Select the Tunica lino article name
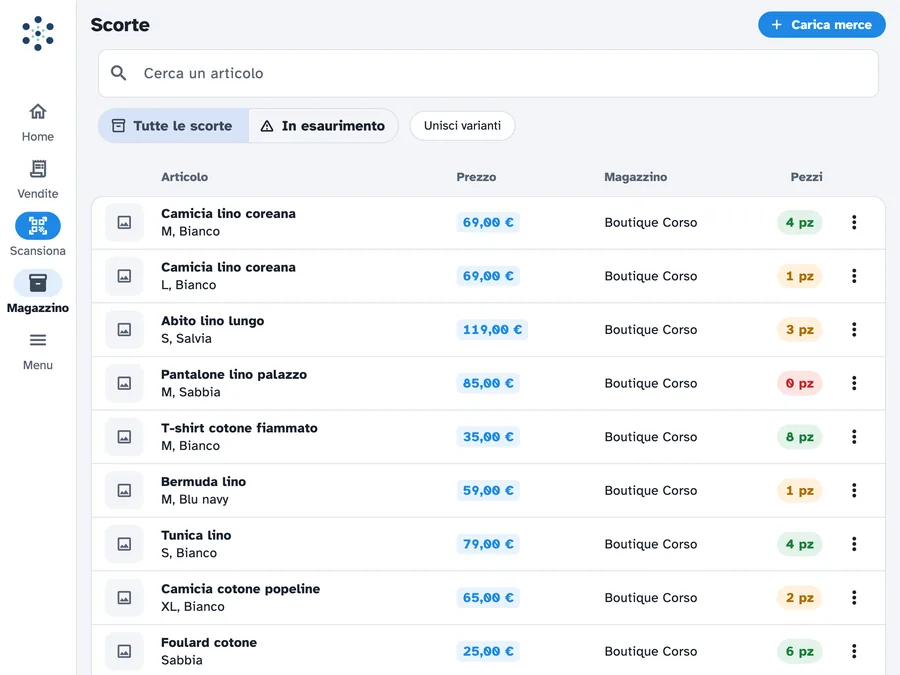 click(x=196, y=535)
